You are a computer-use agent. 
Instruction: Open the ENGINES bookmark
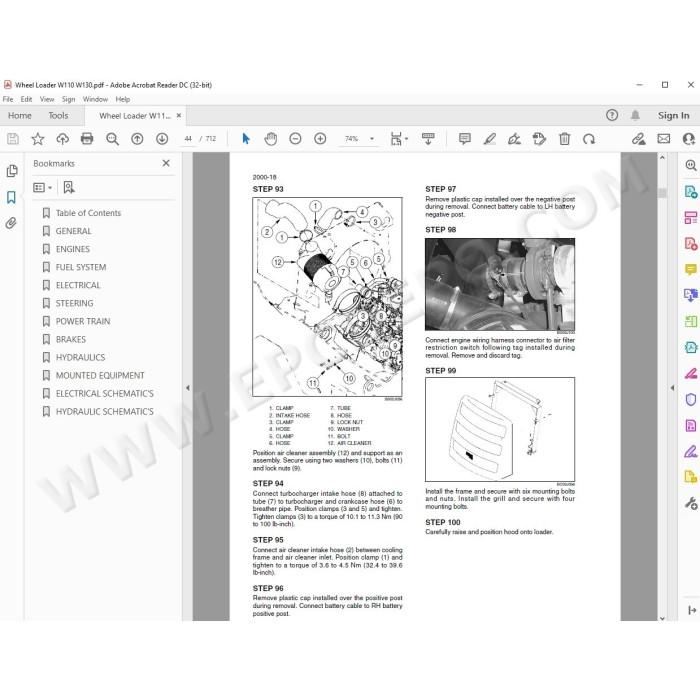pos(73,249)
